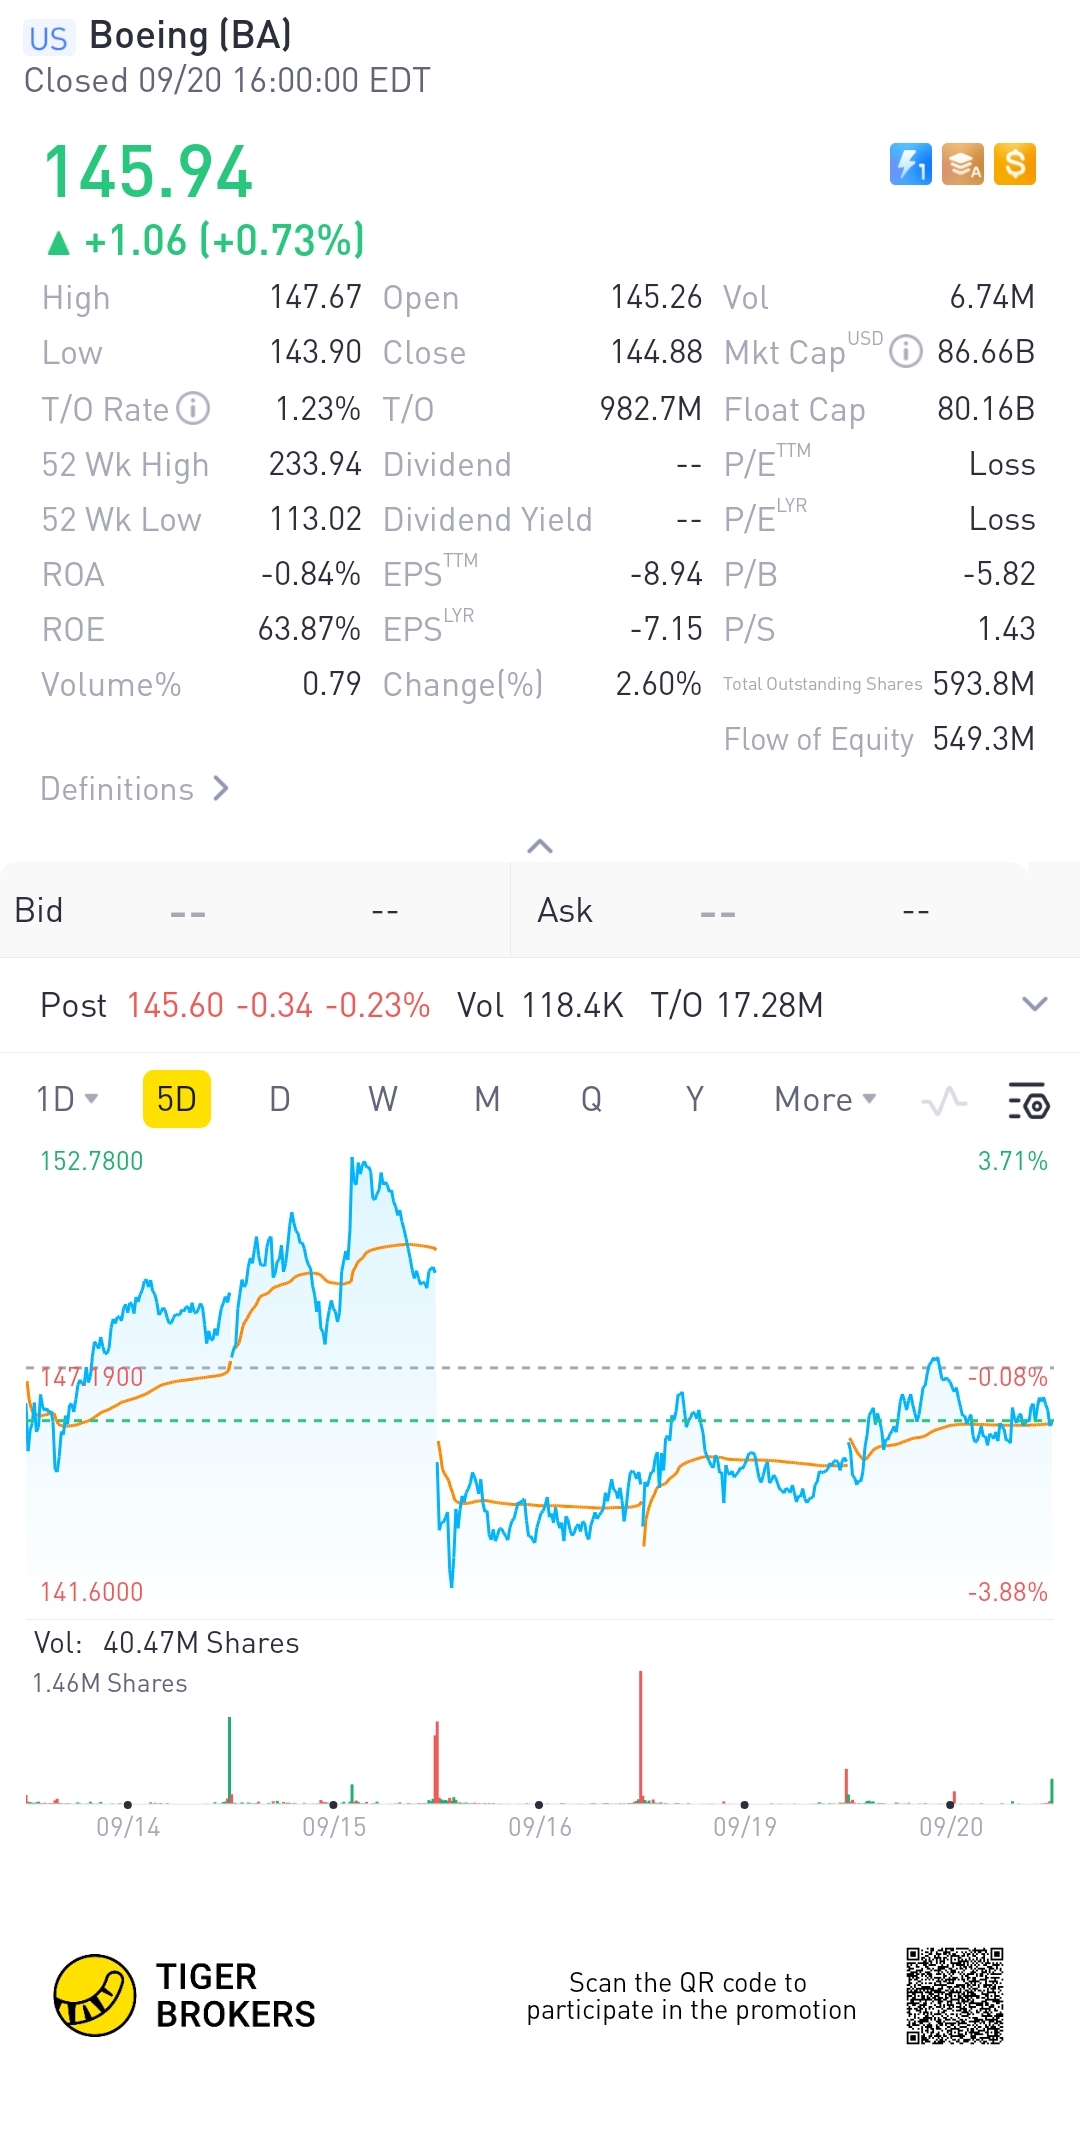
Task: Tap the Tiger Brokers logo
Action: [95, 1996]
